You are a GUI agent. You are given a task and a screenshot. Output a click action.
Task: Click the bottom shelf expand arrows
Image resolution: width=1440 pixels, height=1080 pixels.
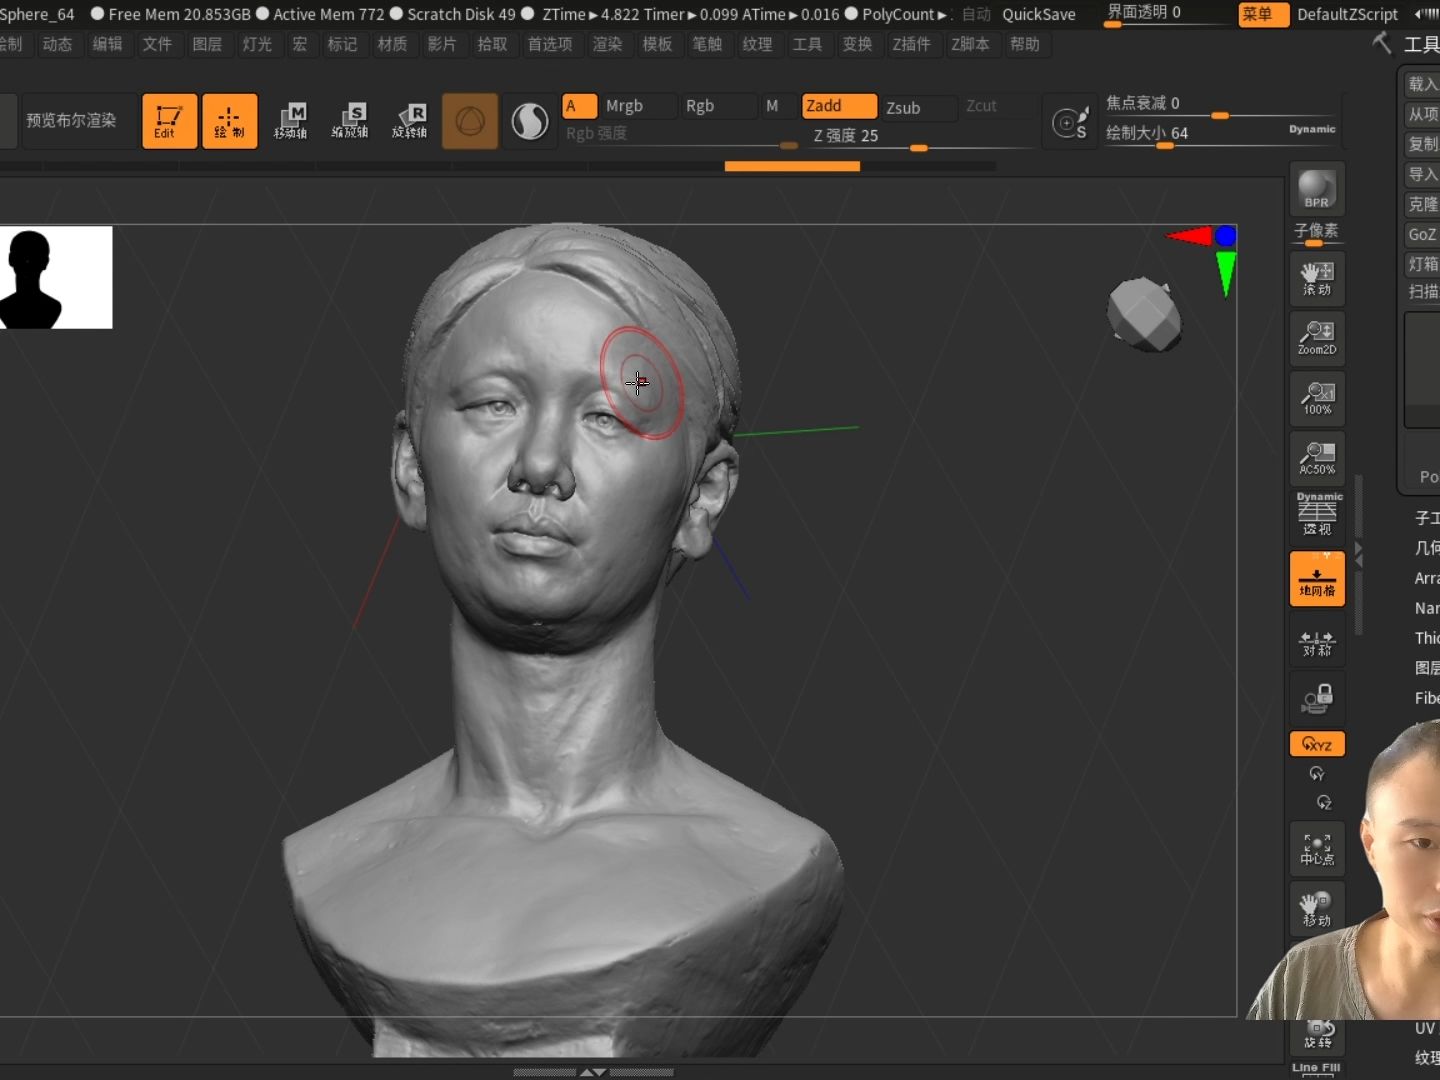[x=593, y=1072]
